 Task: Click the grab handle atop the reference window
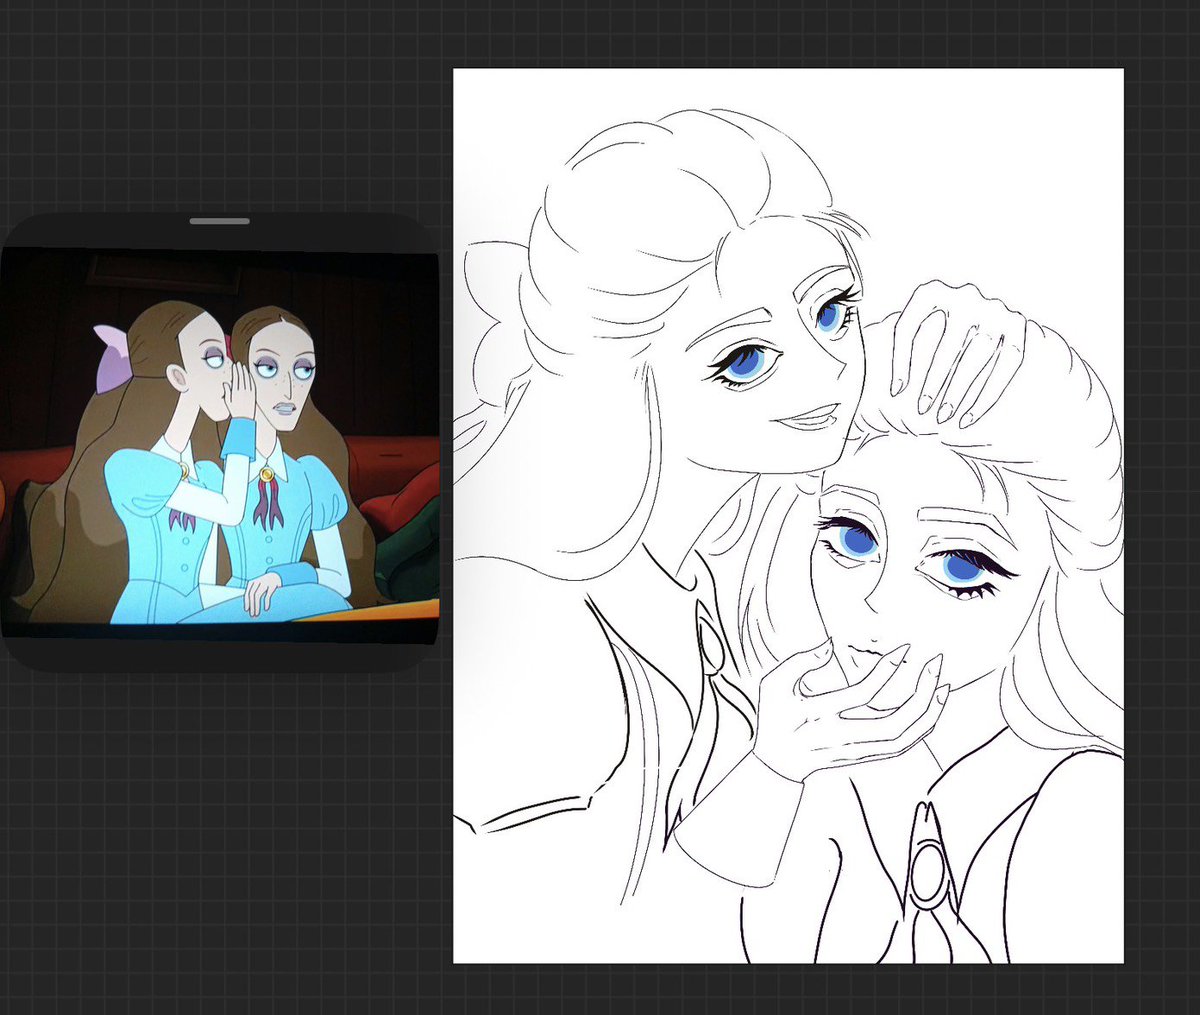pyautogui.click(x=219, y=220)
